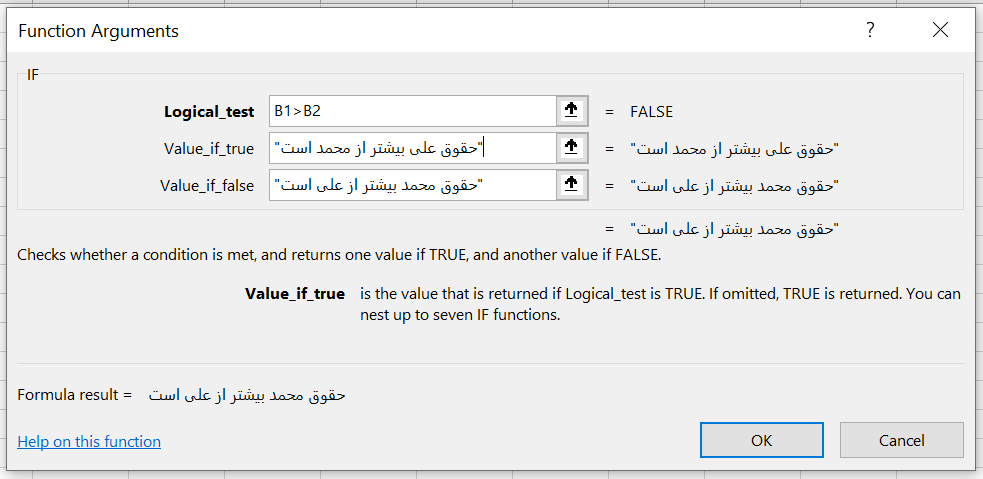Collapse dialog using Logical_test range selector icon
The height and width of the screenshot is (479, 983).
tap(571, 111)
